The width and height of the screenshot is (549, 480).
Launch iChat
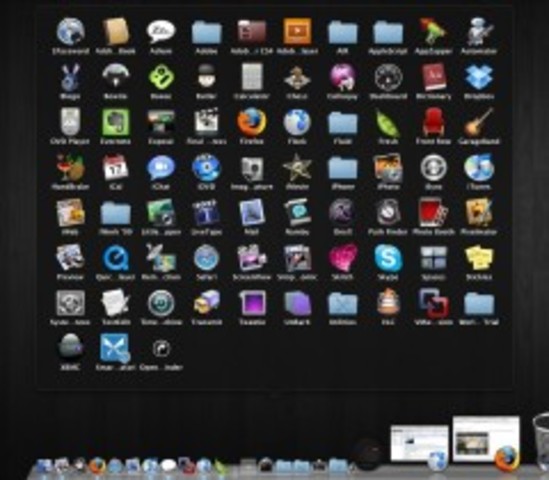[x=161, y=167]
